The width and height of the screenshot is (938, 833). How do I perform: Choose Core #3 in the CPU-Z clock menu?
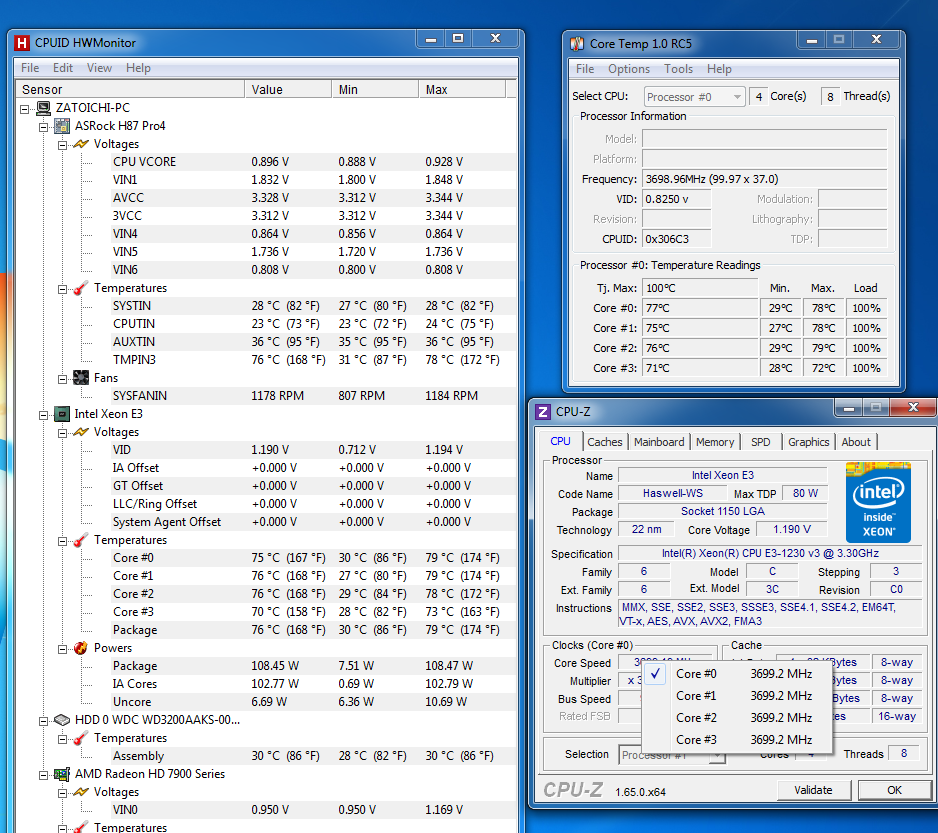(737, 740)
